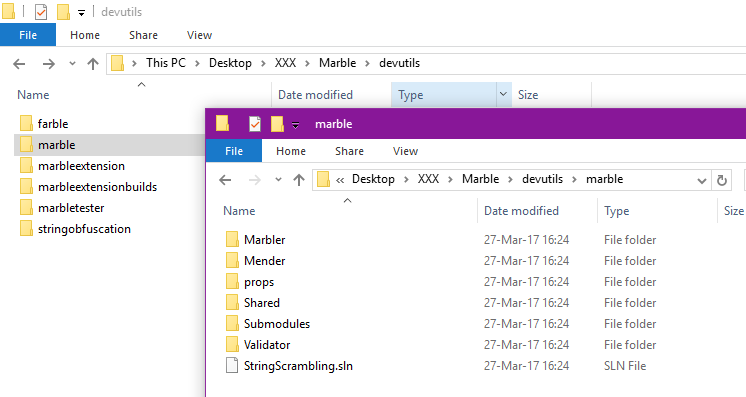The width and height of the screenshot is (746, 397).
Task: Open the Type column filter dropdown in devutils window
Action: point(503,94)
